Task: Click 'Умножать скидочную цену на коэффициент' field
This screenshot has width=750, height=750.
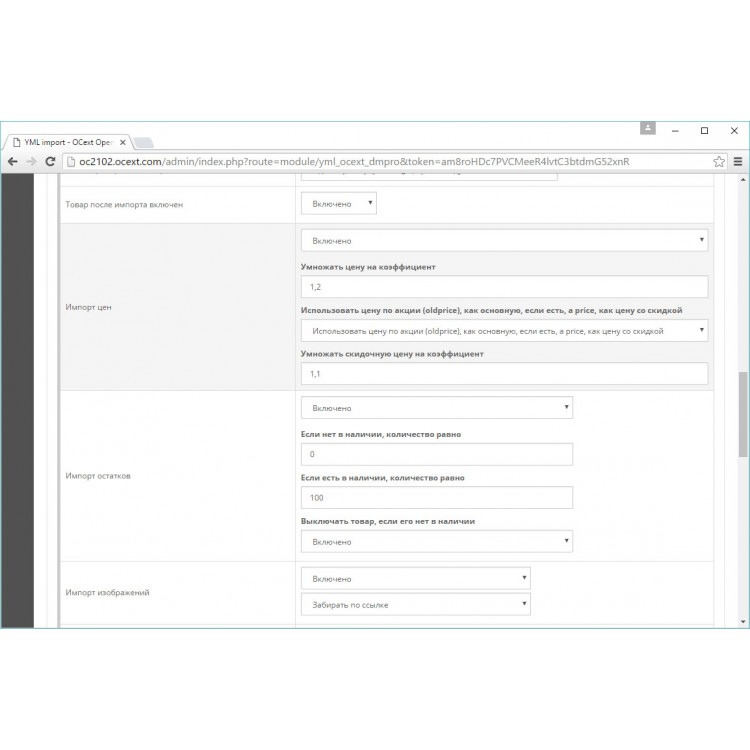Action: (x=504, y=374)
